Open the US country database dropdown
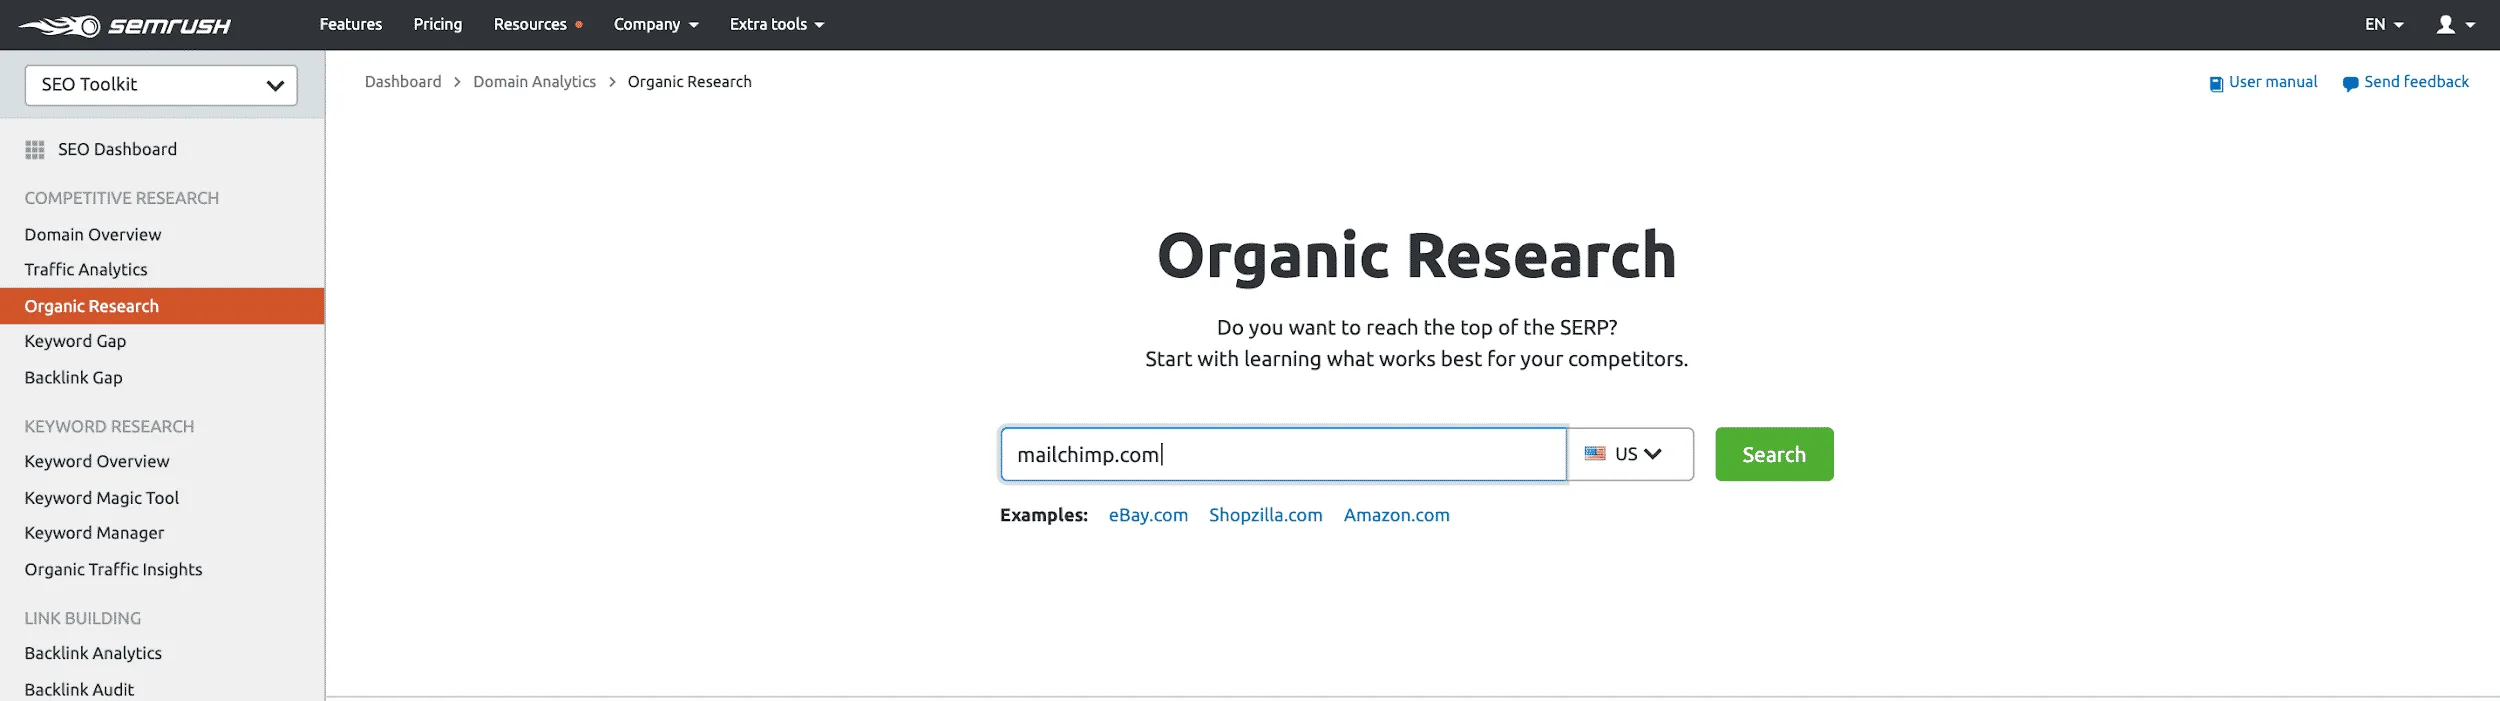This screenshot has width=2500, height=701. [x=1630, y=454]
